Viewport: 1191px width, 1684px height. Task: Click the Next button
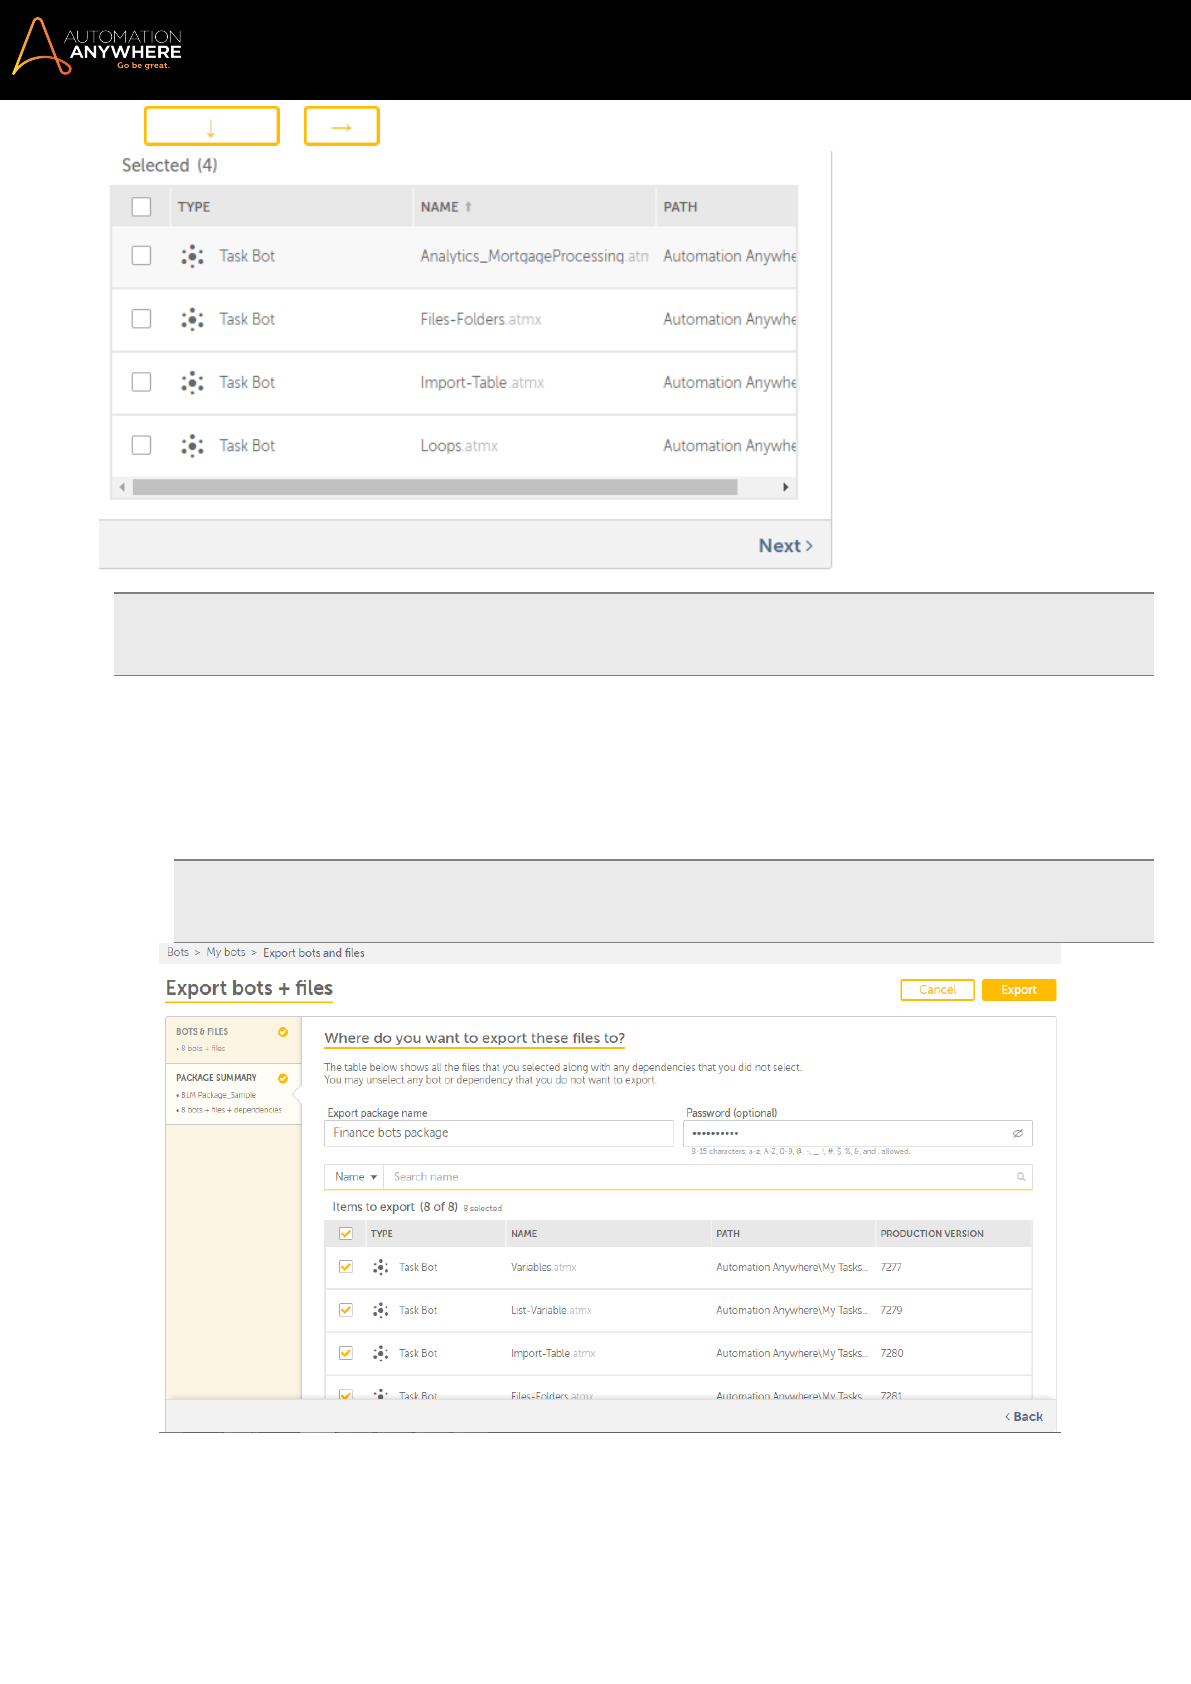pyautogui.click(x=786, y=546)
